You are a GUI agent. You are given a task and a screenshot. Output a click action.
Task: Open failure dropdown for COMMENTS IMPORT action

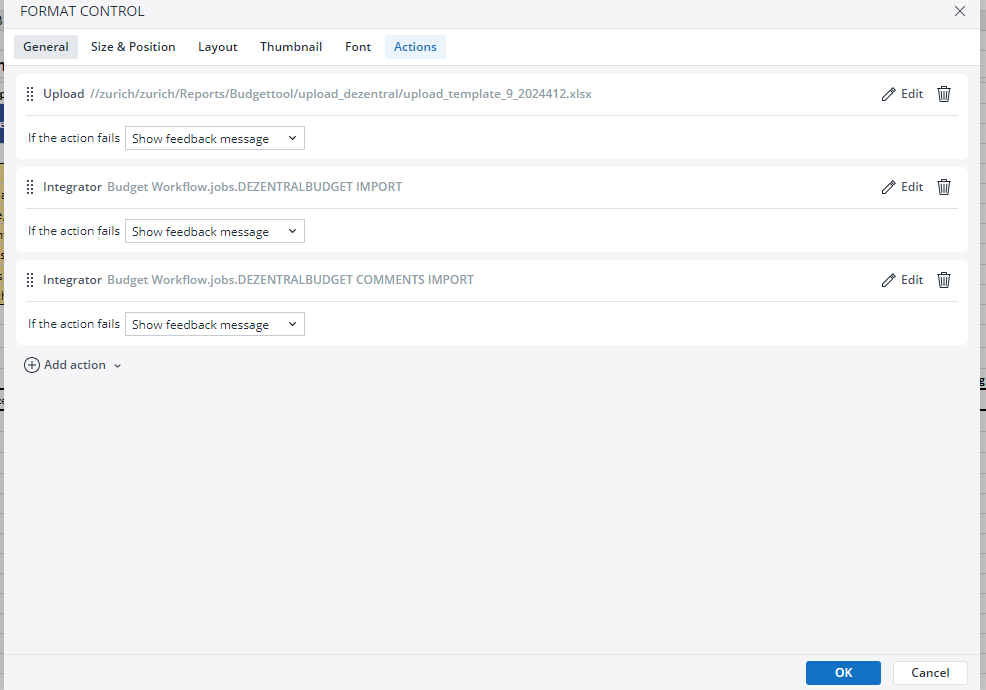(x=214, y=325)
